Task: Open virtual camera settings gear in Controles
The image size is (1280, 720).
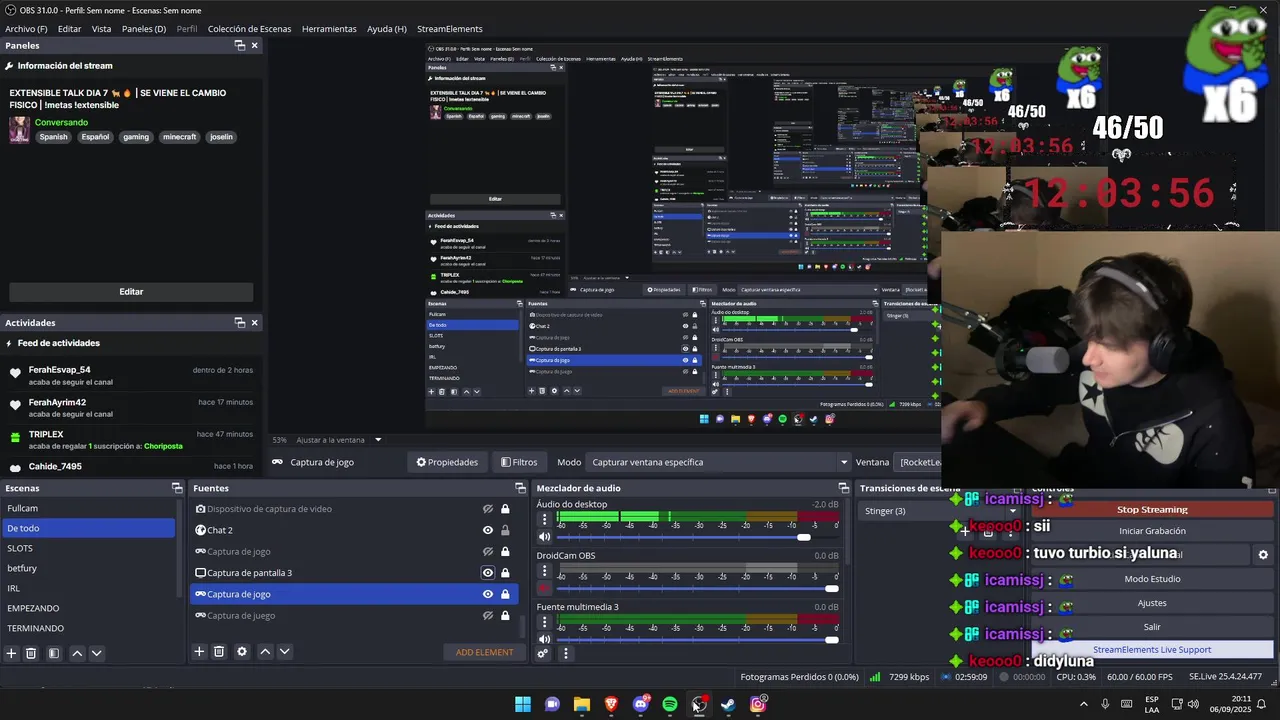Action: pos(1263,555)
